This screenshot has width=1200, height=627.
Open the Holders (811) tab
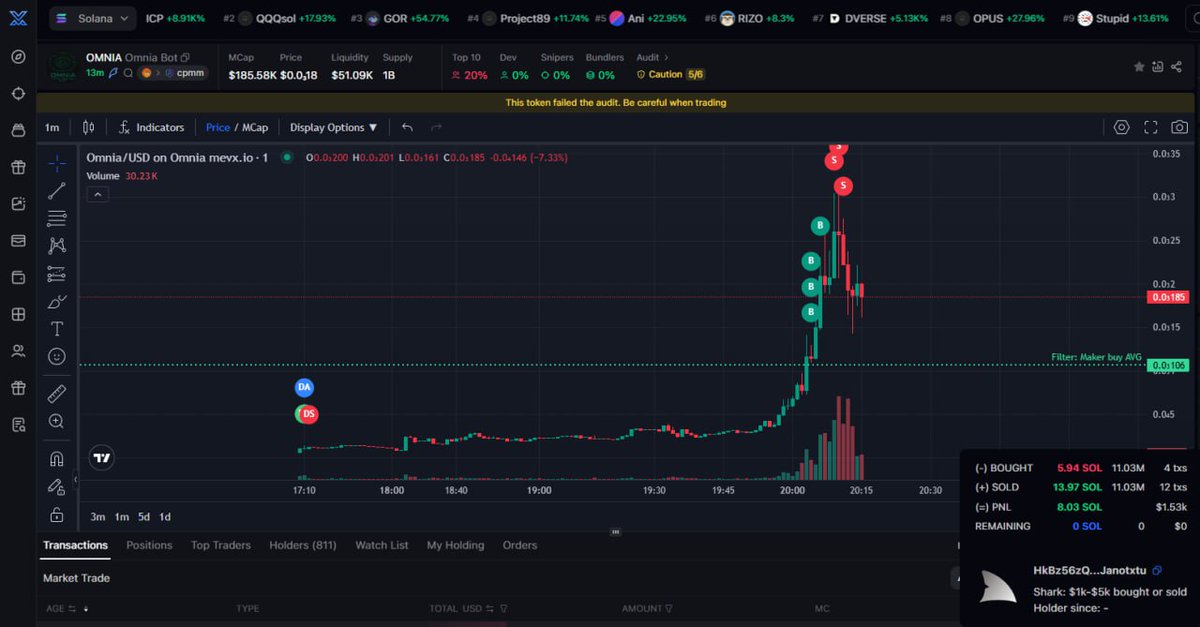pos(303,545)
